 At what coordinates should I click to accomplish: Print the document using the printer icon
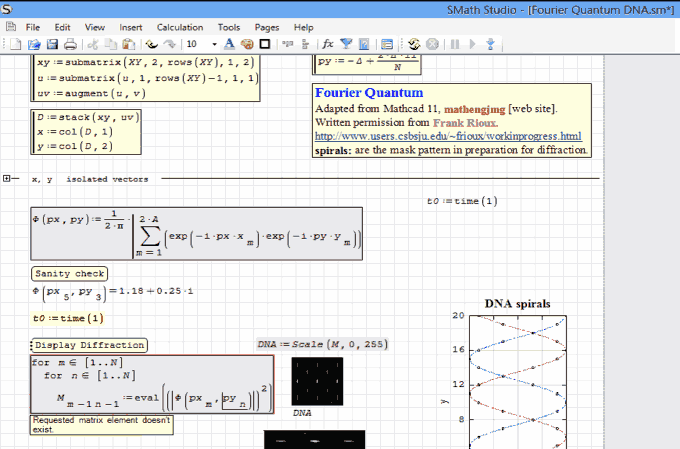(x=70, y=44)
